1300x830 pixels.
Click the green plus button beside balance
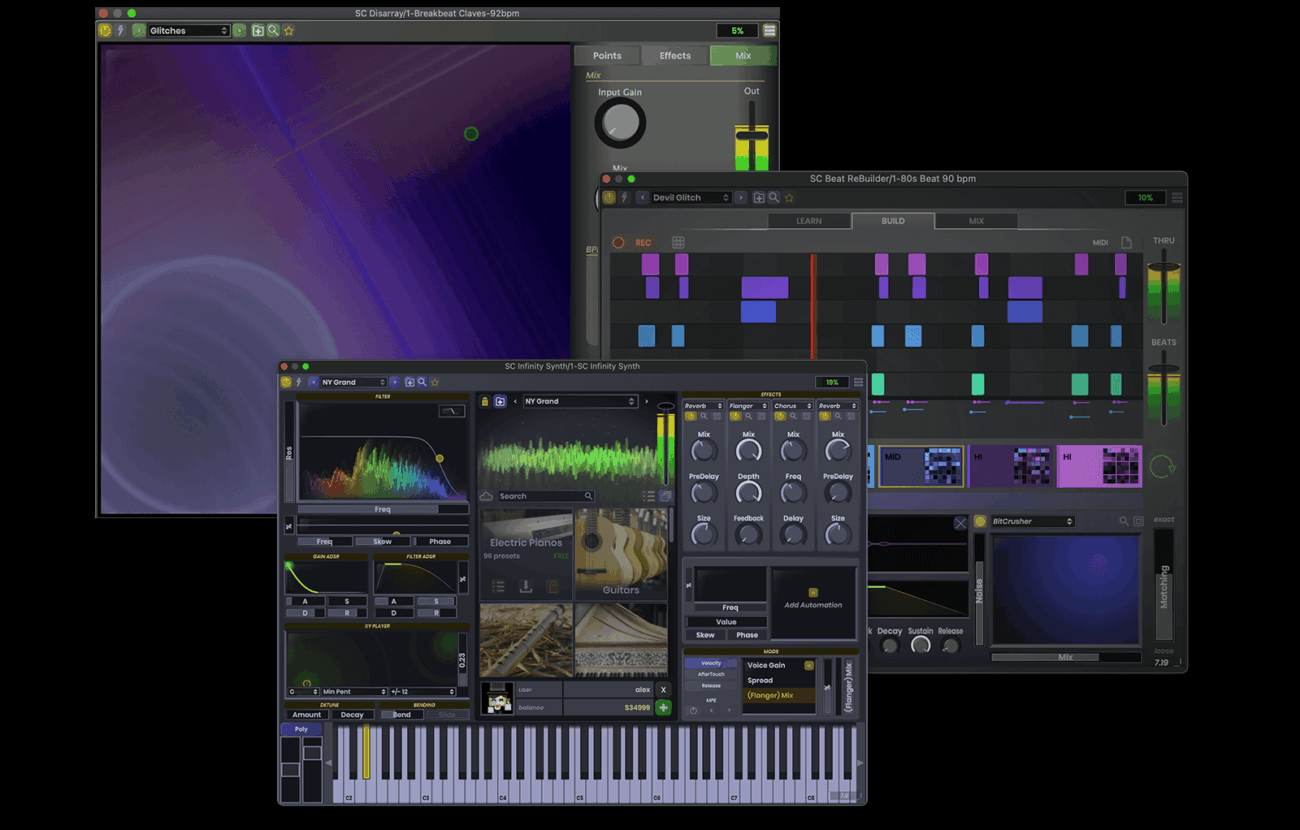(x=663, y=707)
